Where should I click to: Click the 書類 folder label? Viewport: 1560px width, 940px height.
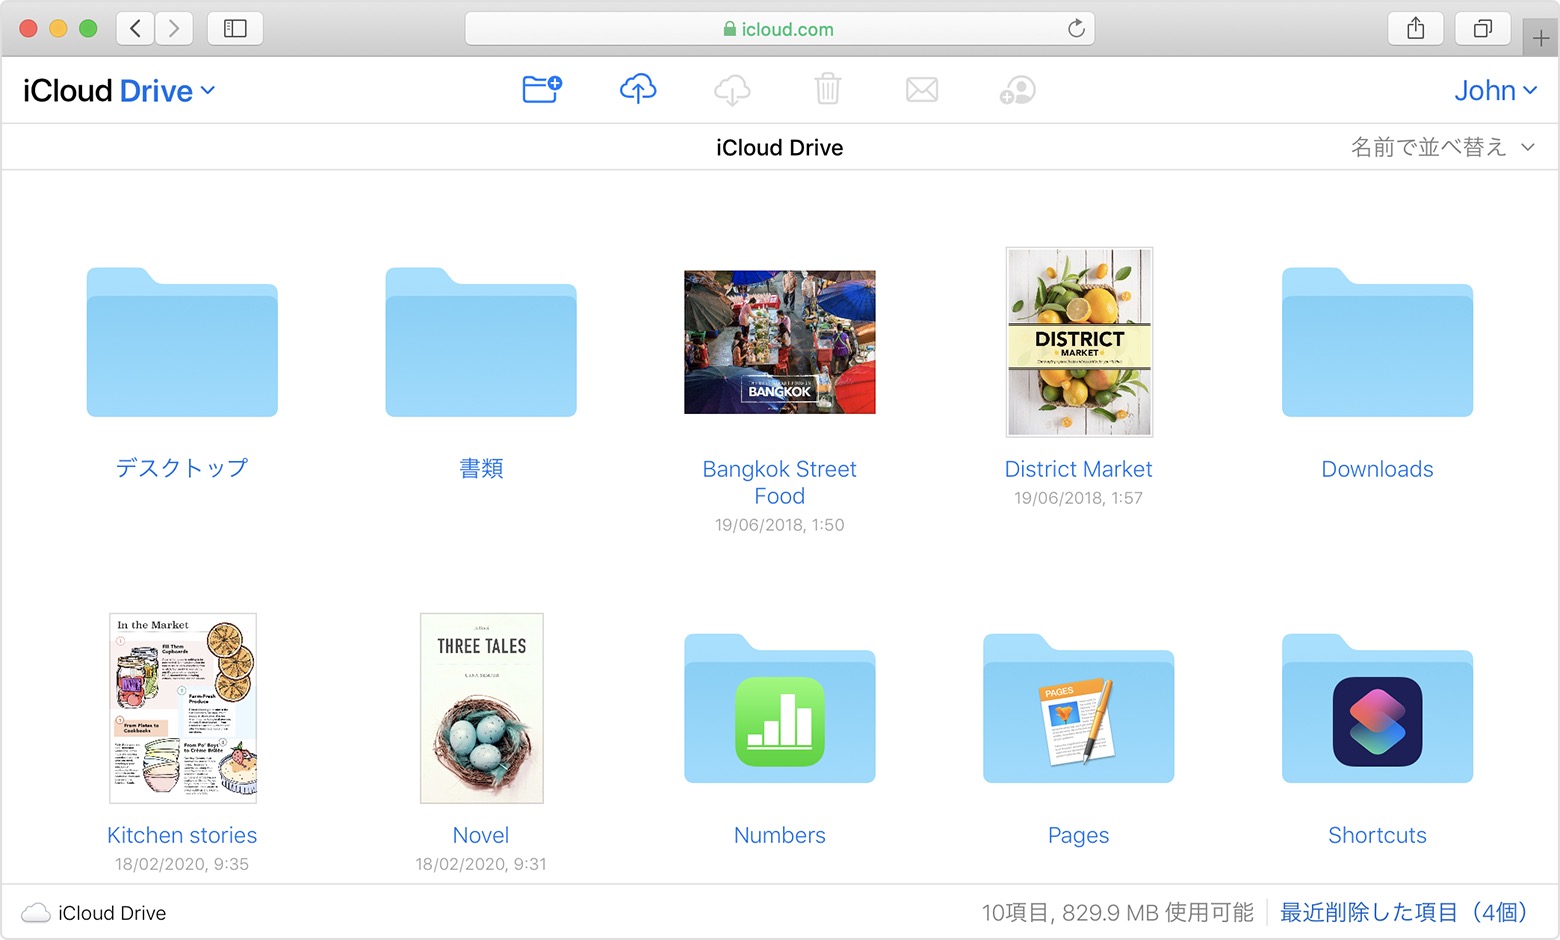(481, 468)
